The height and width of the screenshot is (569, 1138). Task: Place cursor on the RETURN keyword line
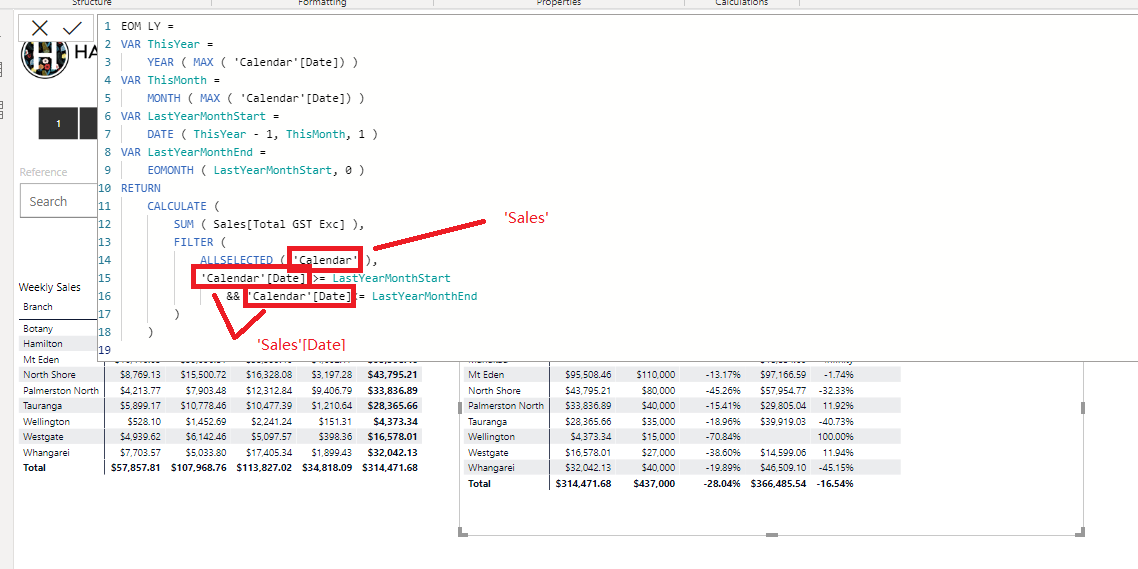point(141,188)
